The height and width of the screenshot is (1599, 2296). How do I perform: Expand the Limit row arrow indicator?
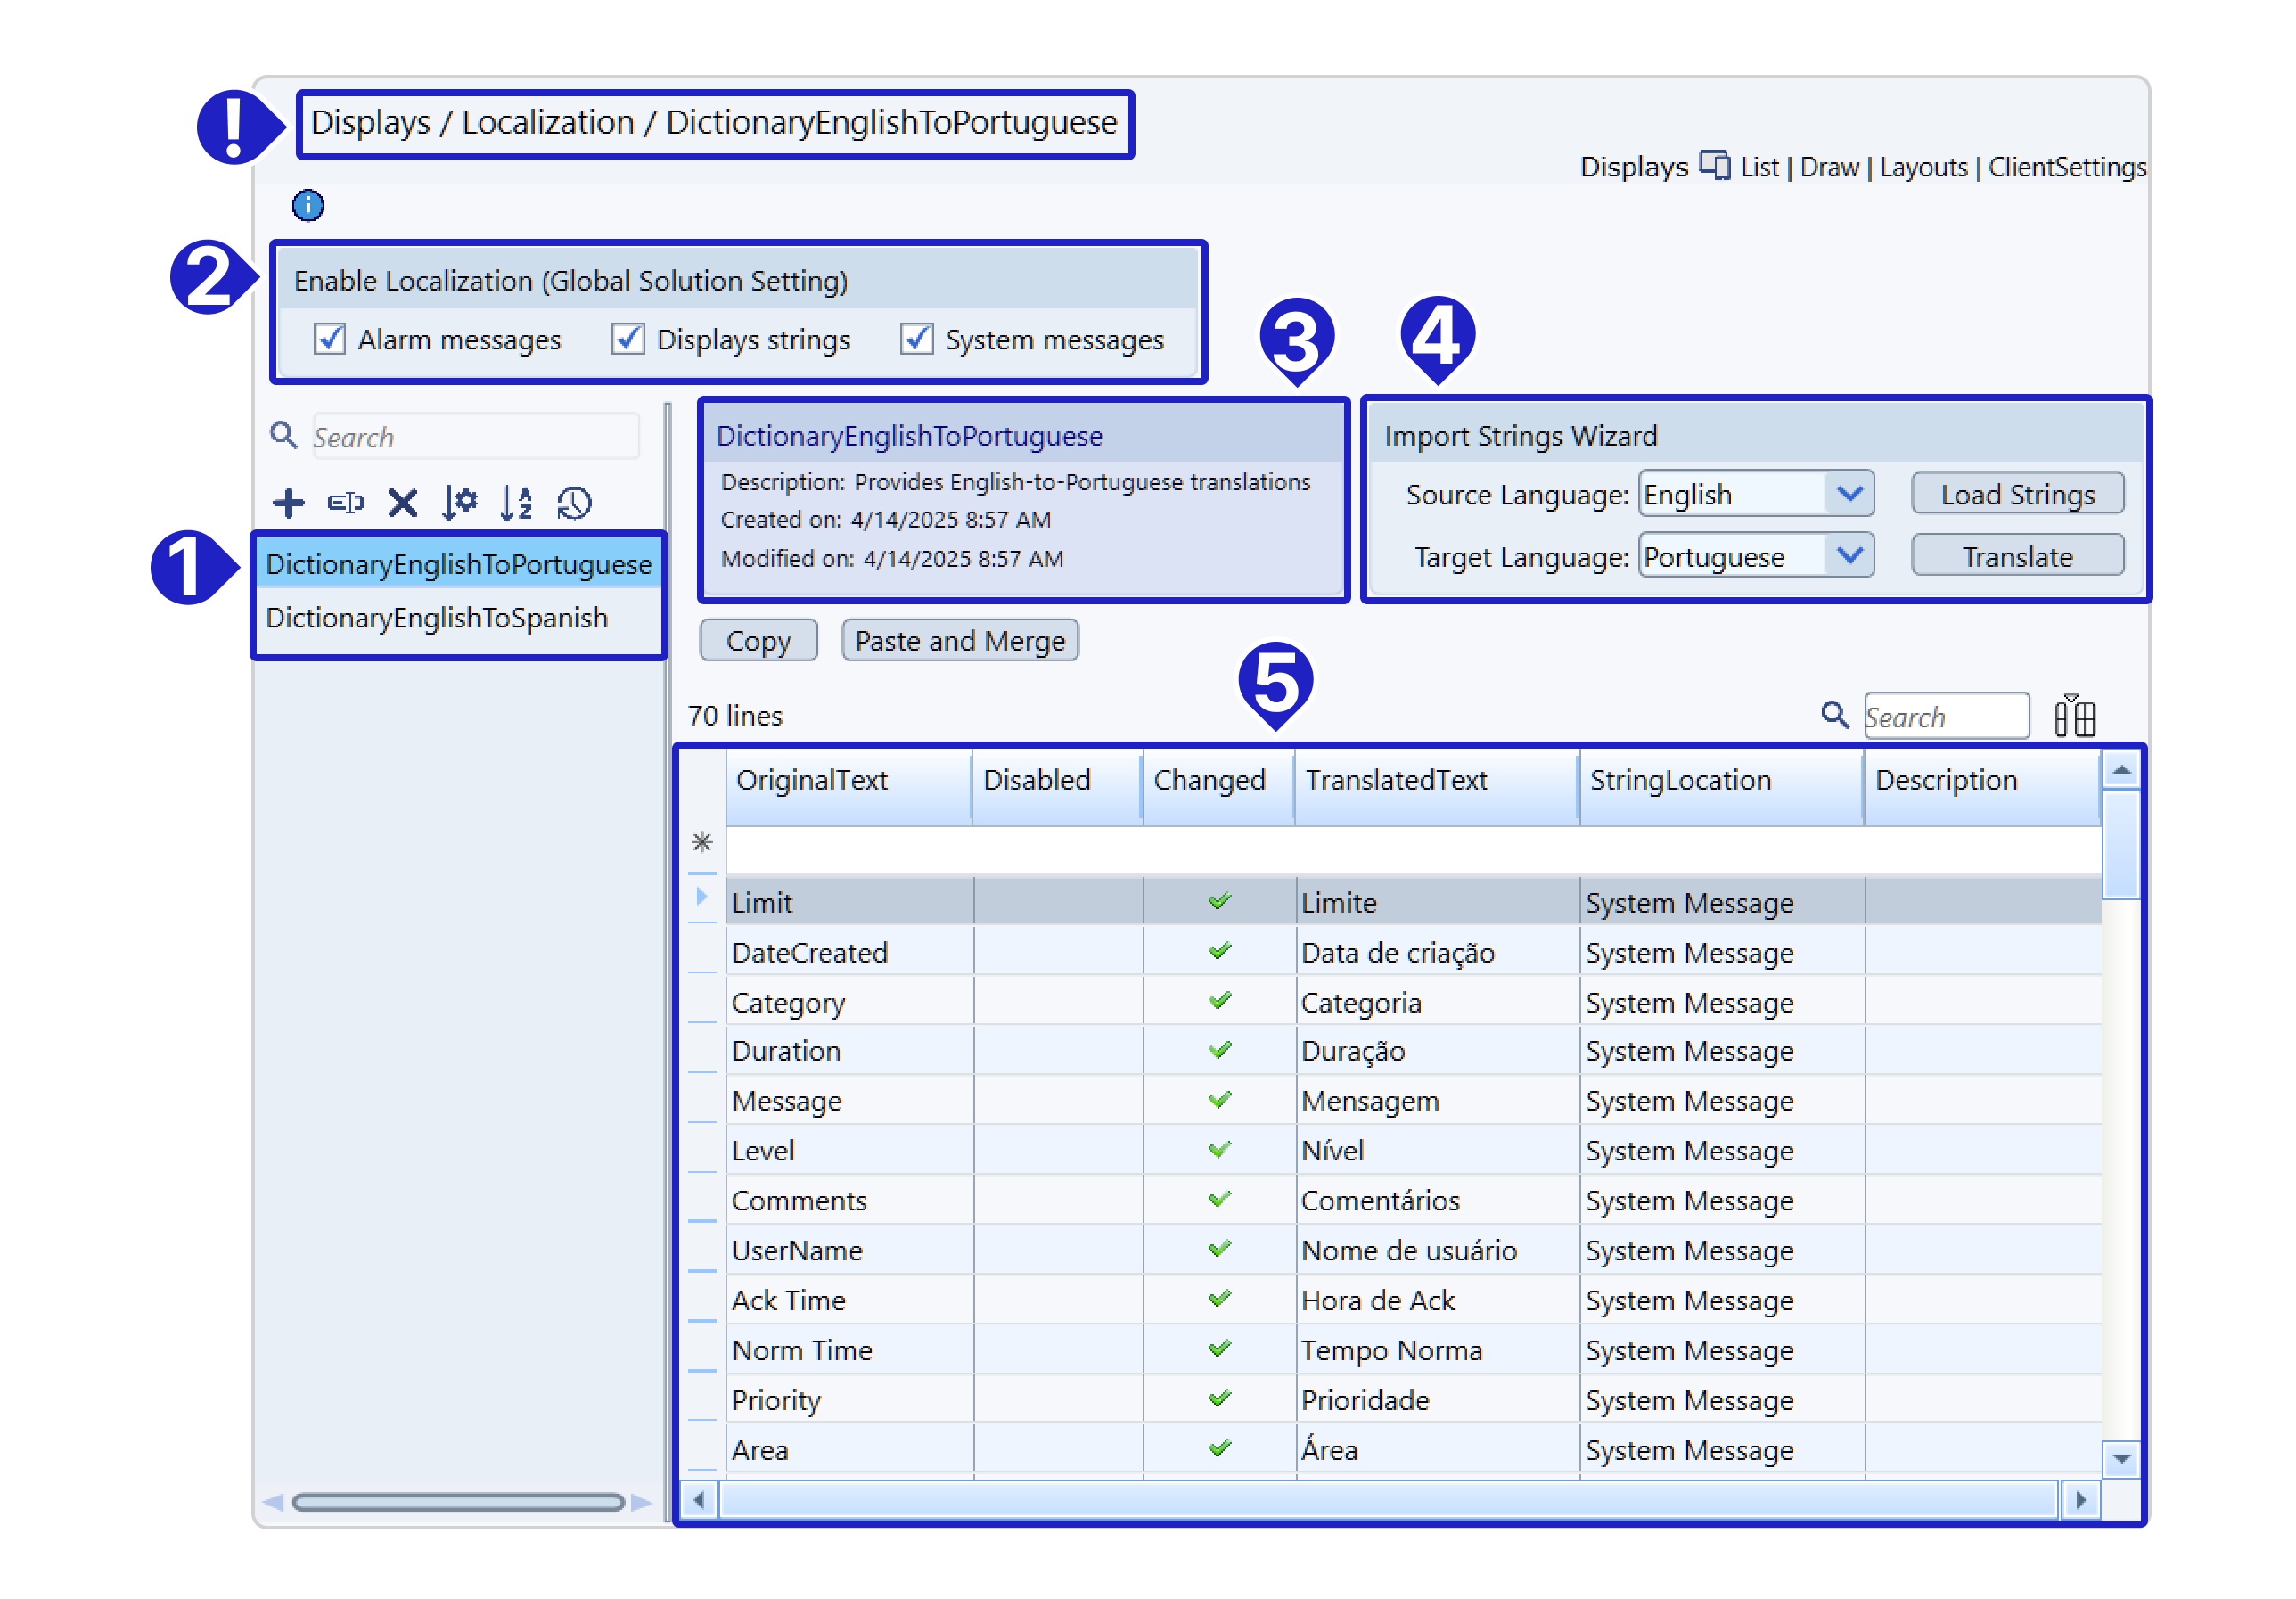coord(702,897)
